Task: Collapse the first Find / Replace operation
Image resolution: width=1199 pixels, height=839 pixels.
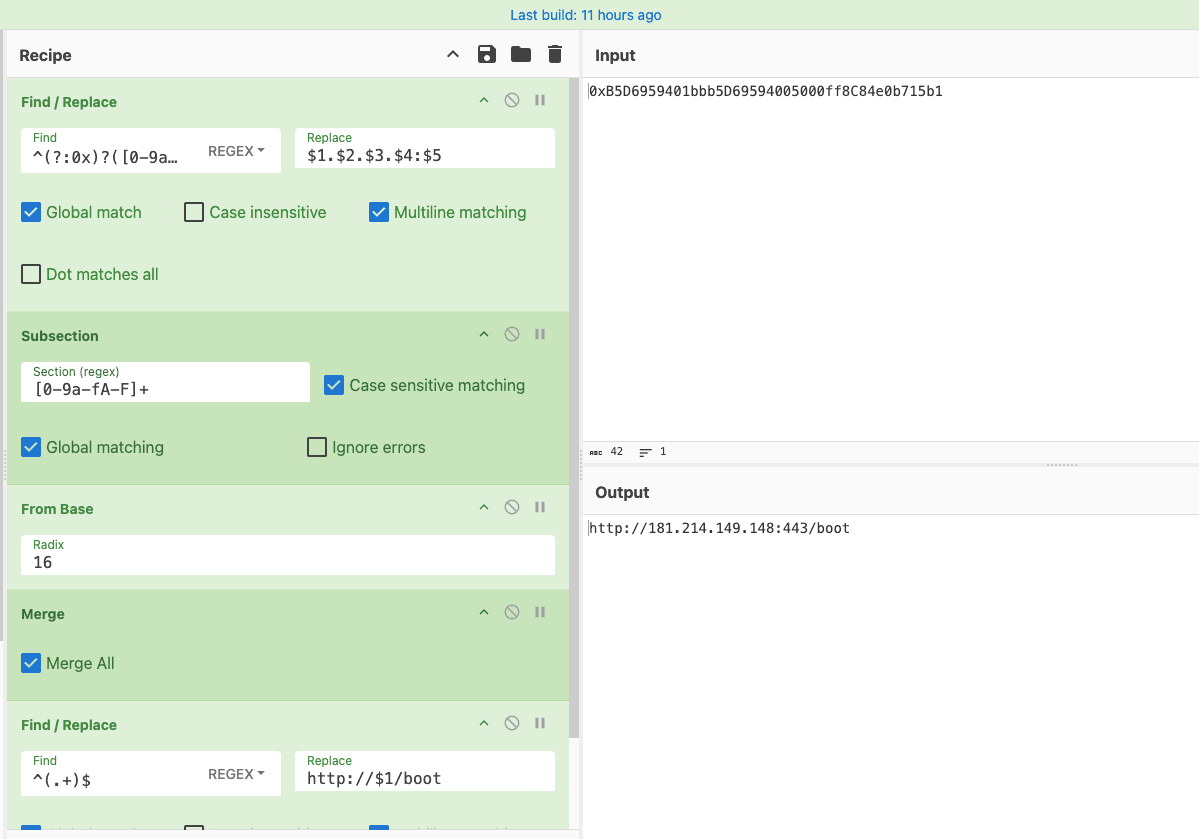Action: [x=483, y=100]
